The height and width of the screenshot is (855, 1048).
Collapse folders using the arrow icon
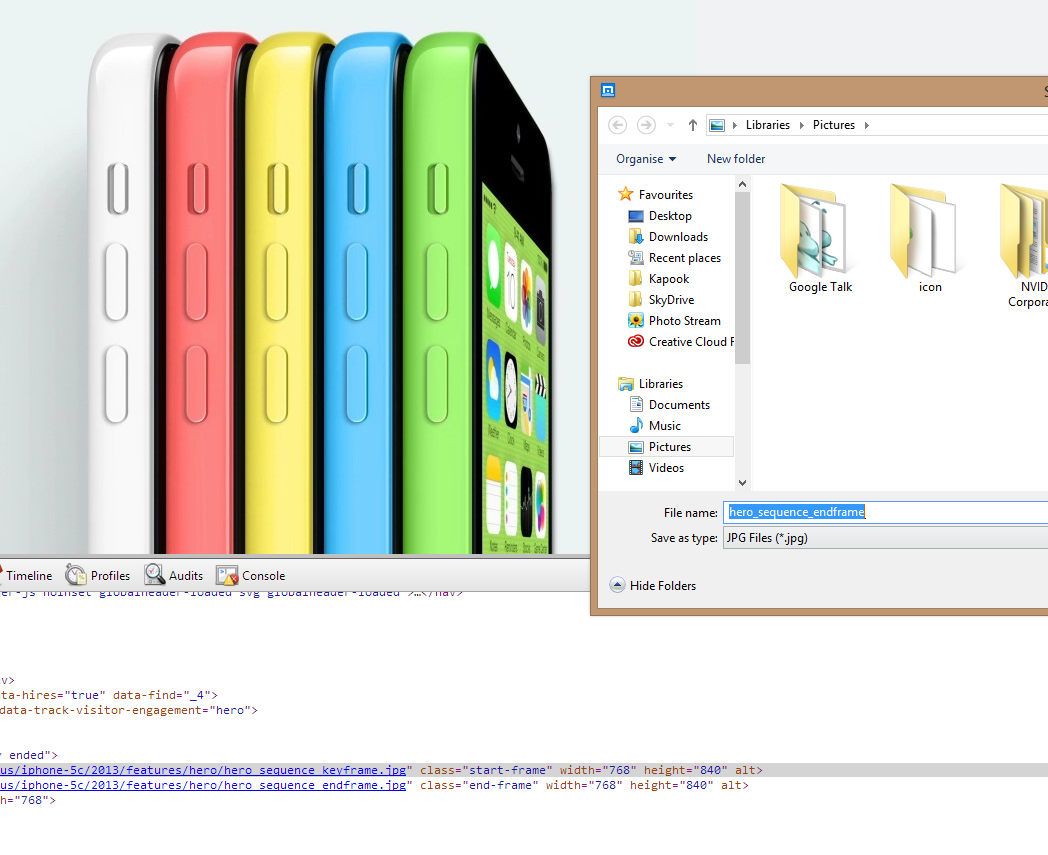618,585
